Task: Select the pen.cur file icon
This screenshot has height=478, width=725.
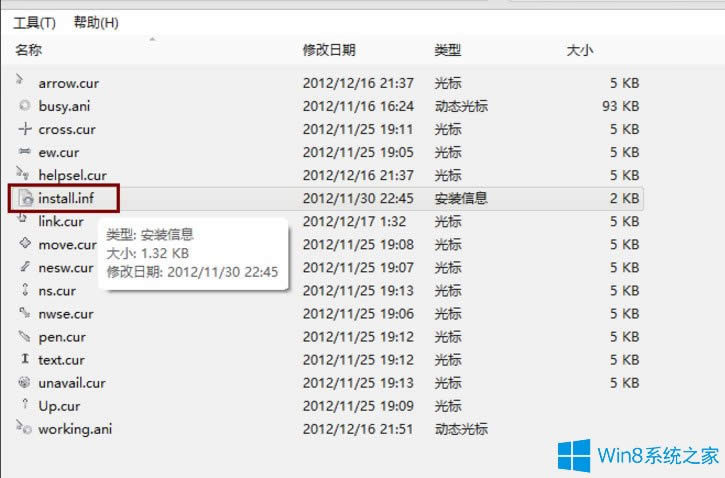Action: [x=24, y=337]
